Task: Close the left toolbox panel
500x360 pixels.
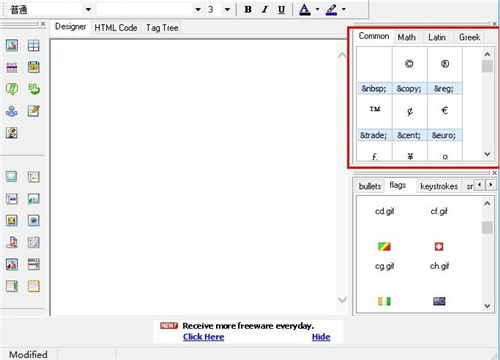Action: tap(43, 24)
